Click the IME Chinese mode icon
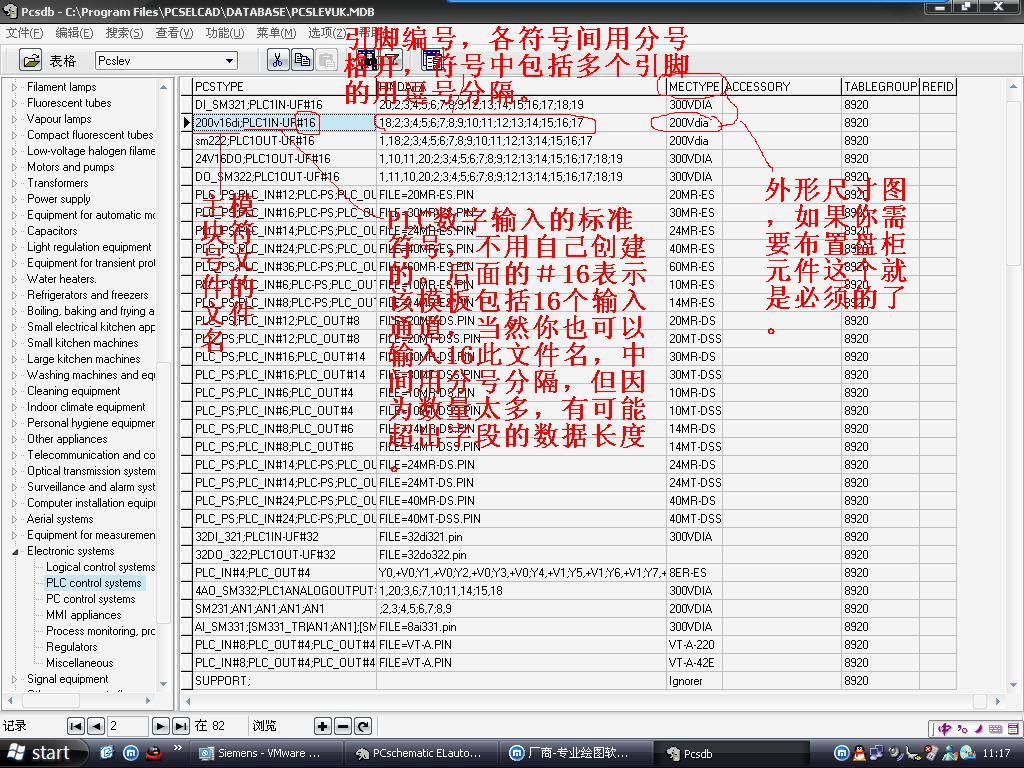This screenshot has width=1024, height=768. [944, 729]
